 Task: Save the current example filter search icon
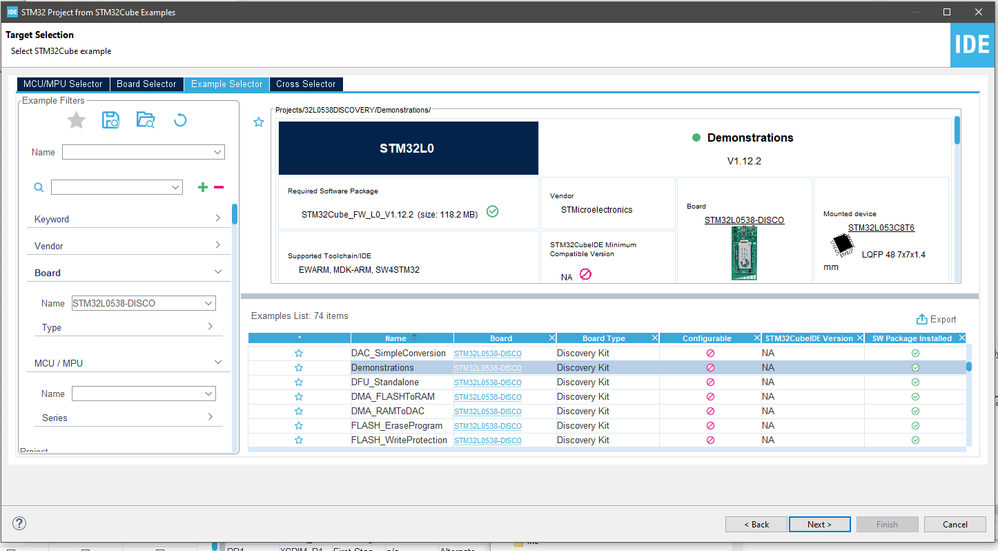111,120
